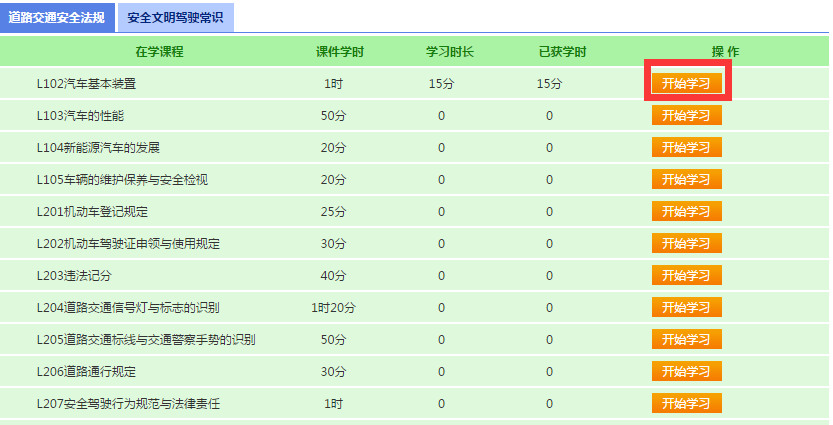This screenshot has height=425, width=833.
Task: Select the 在学课程 column header
Action: coord(159,52)
